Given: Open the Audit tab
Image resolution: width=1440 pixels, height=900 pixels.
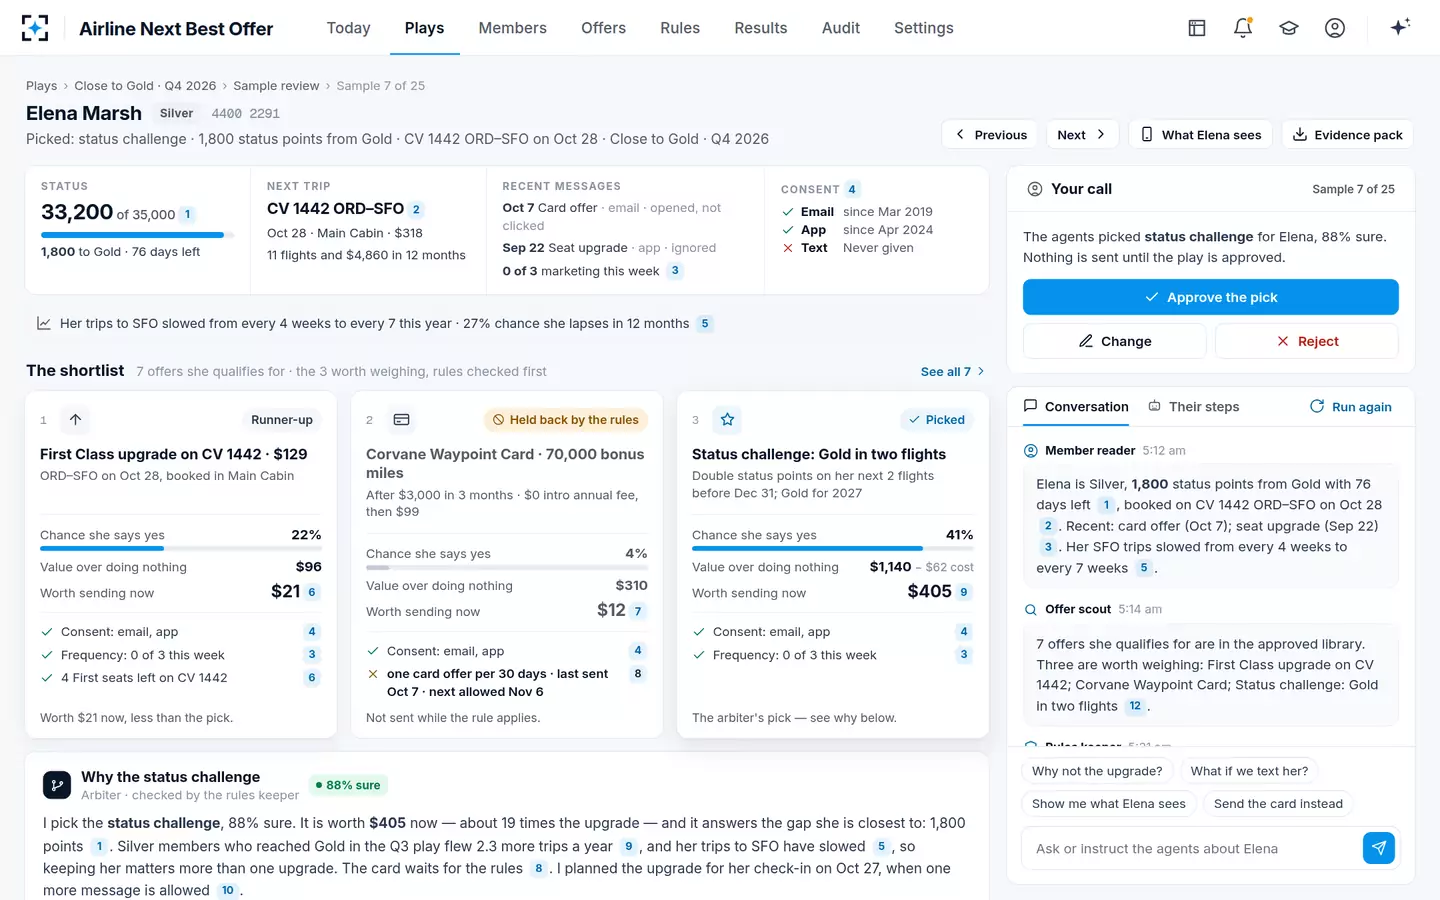Looking at the screenshot, I should coord(841,28).
